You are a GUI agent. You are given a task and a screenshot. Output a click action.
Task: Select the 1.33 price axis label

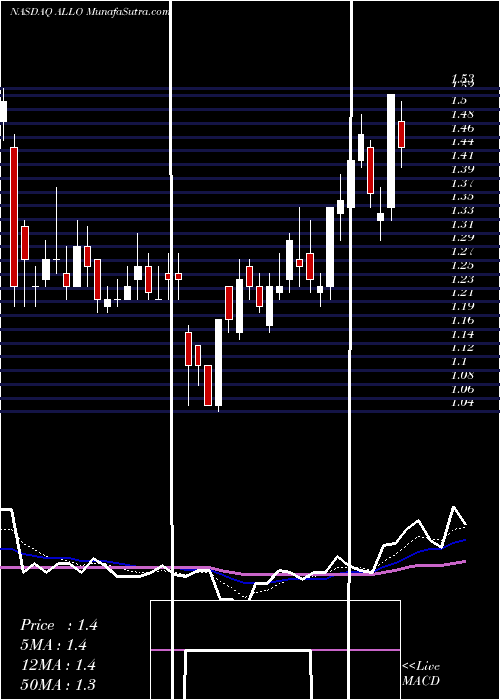click(463, 210)
